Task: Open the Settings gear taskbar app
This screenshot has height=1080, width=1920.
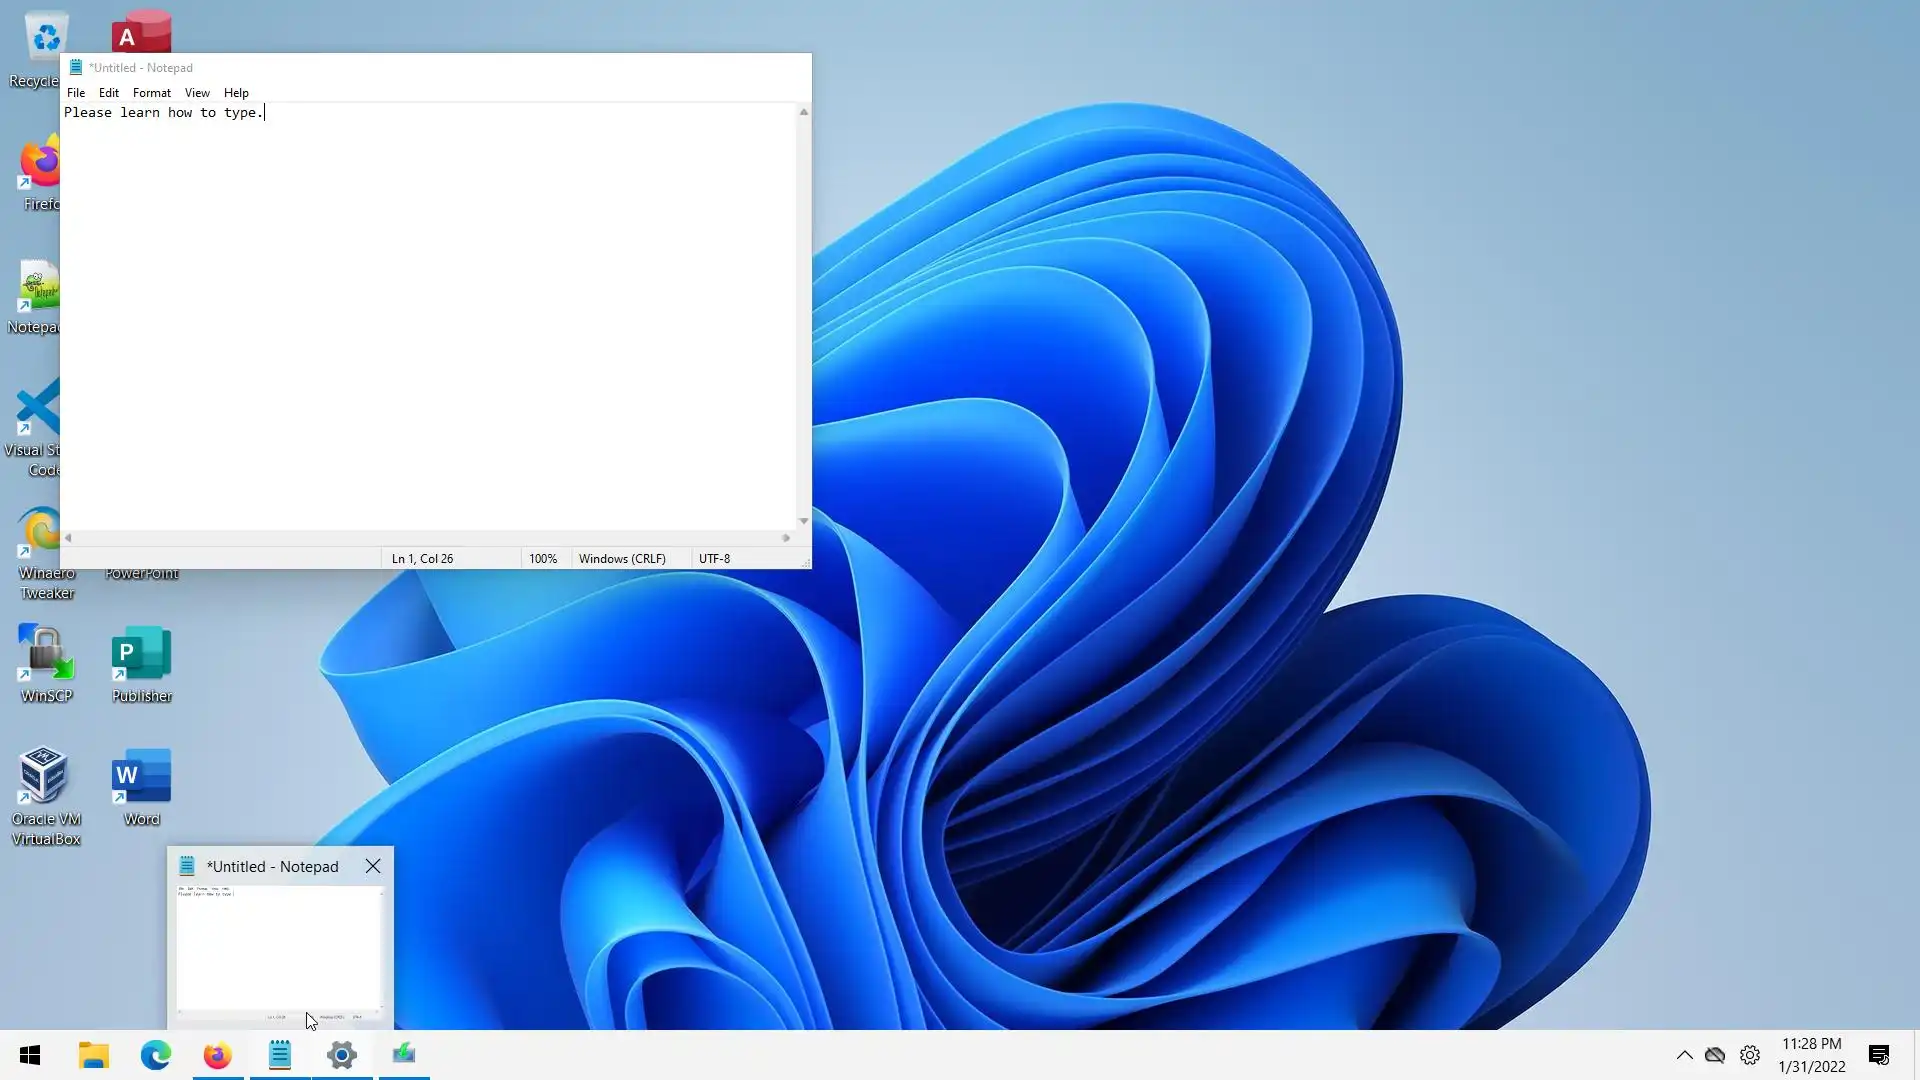Action: (x=342, y=1055)
